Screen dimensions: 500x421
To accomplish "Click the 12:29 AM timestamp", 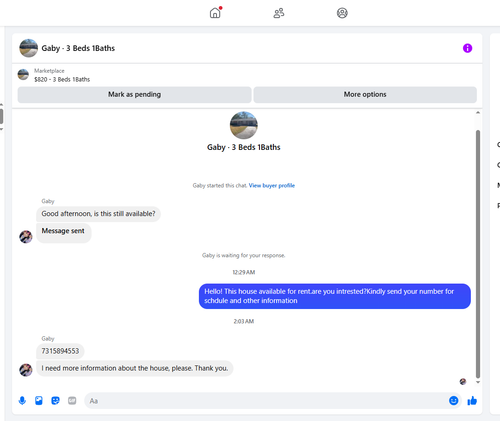I will point(244,272).
